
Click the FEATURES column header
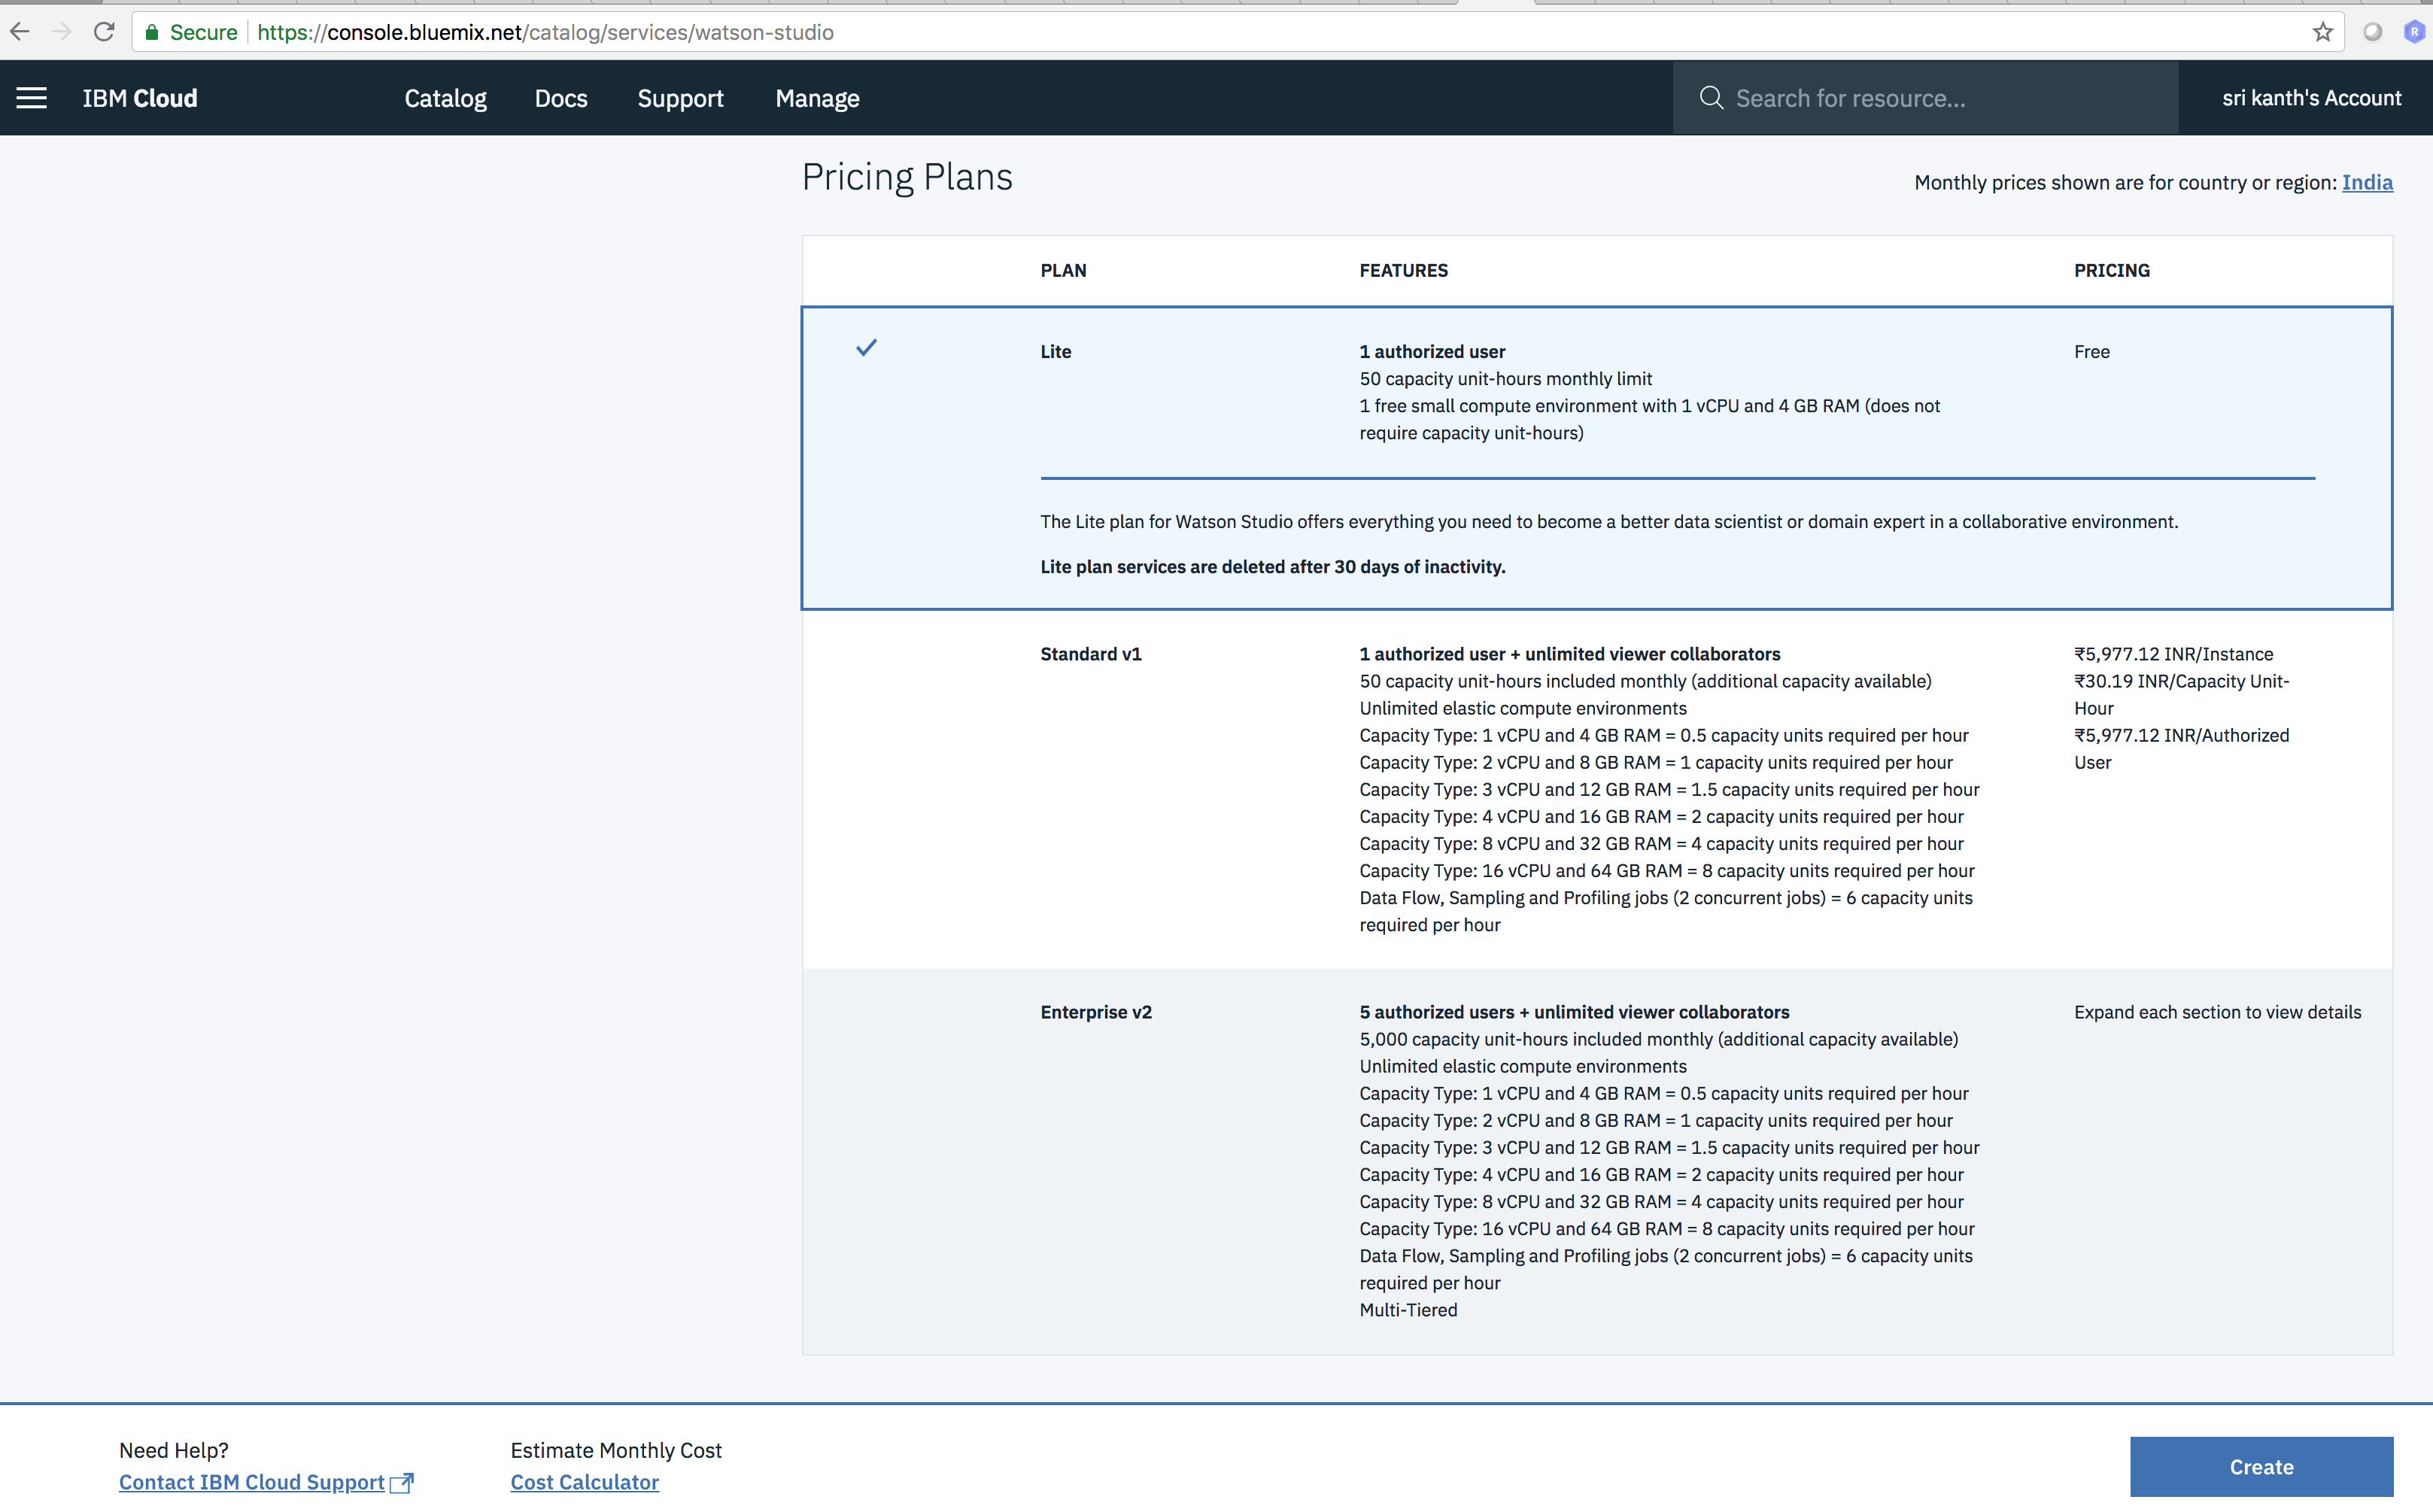point(1403,270)
